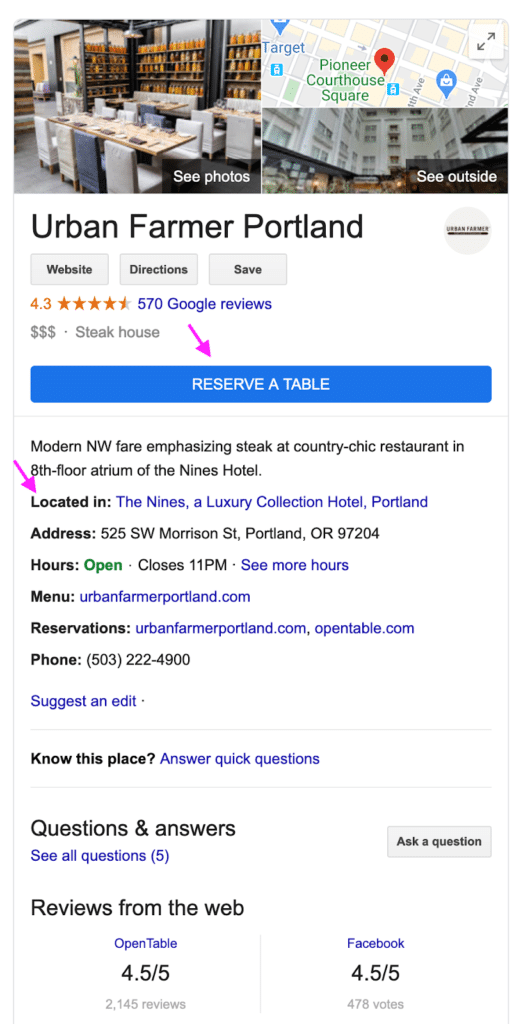Open opentable.com reservations link
521x1024 pixels.
click(x=364, y=628)
